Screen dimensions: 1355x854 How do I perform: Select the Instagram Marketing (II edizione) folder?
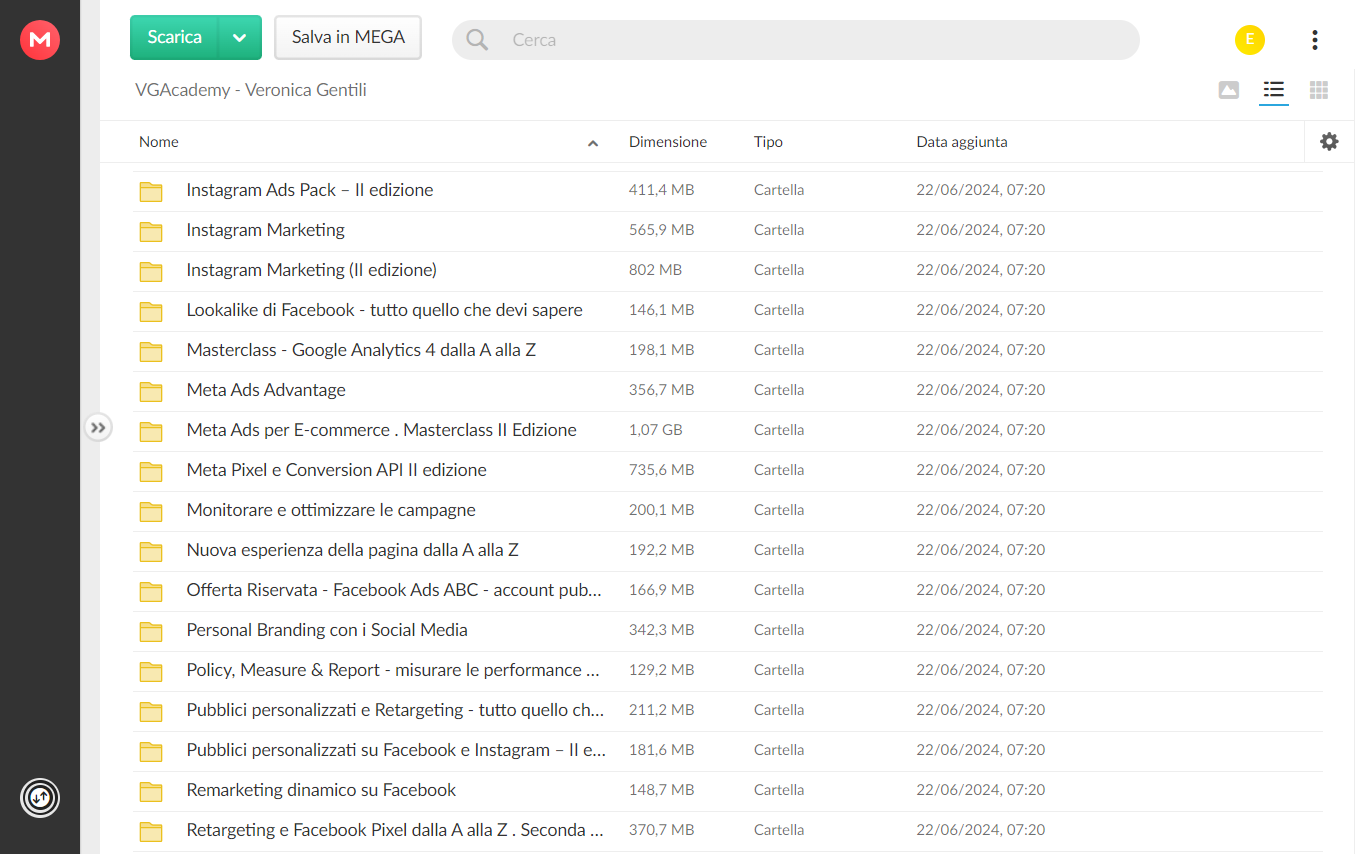coord(728,270)
